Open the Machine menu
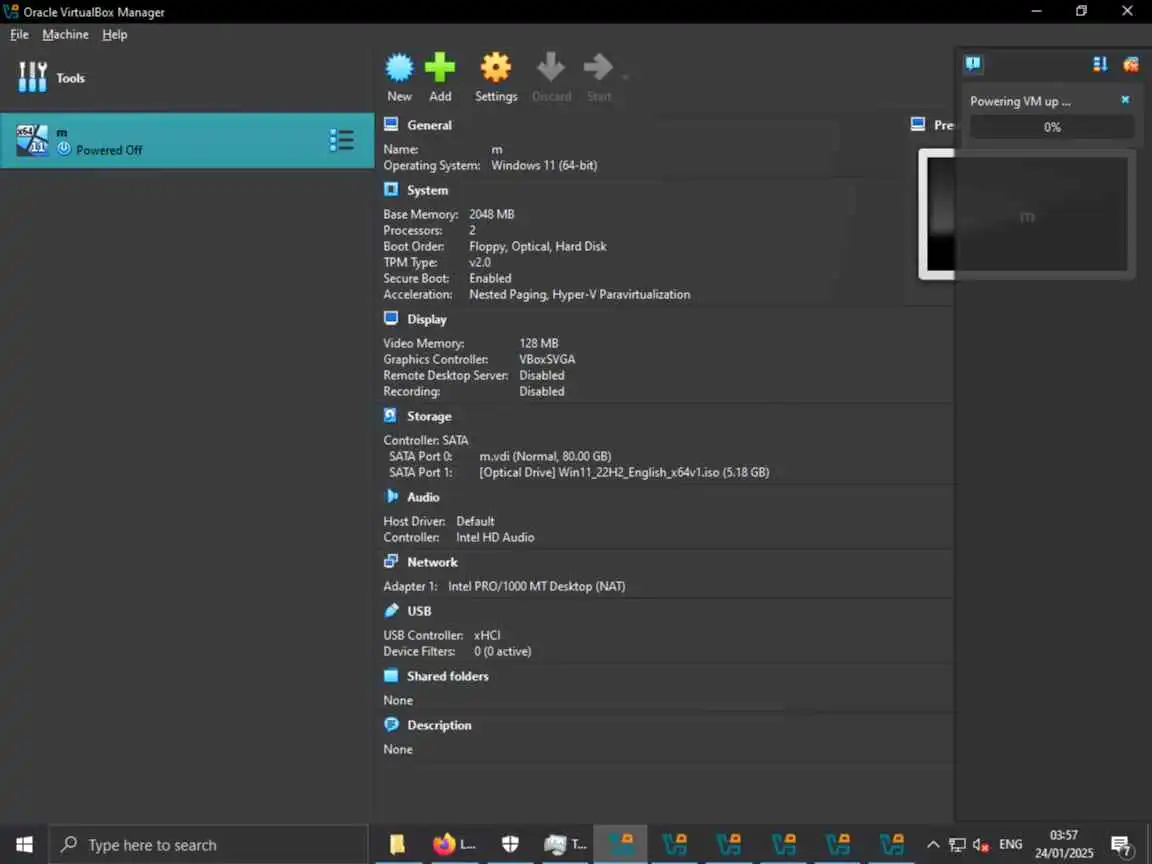1152x864 pixels. [x=65, y=35]
